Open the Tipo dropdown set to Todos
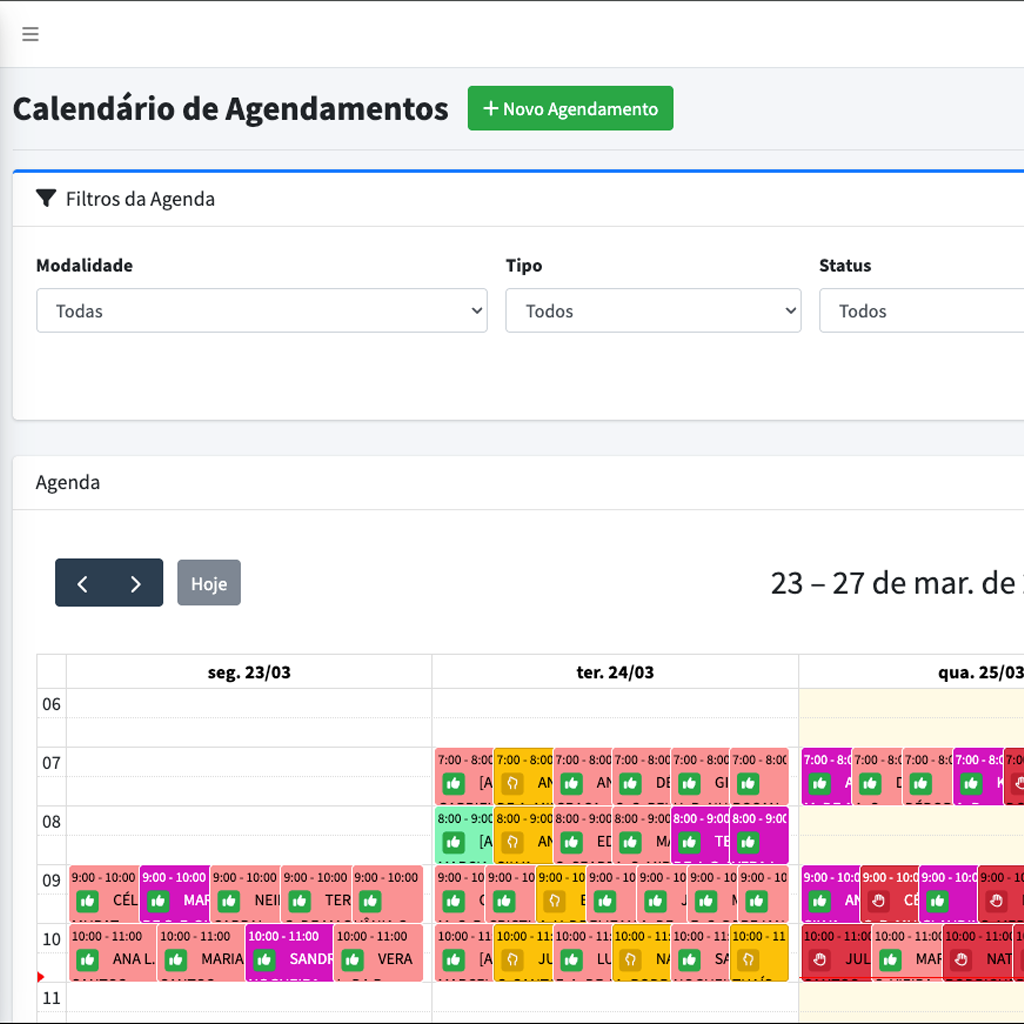 tap(653, 310)
